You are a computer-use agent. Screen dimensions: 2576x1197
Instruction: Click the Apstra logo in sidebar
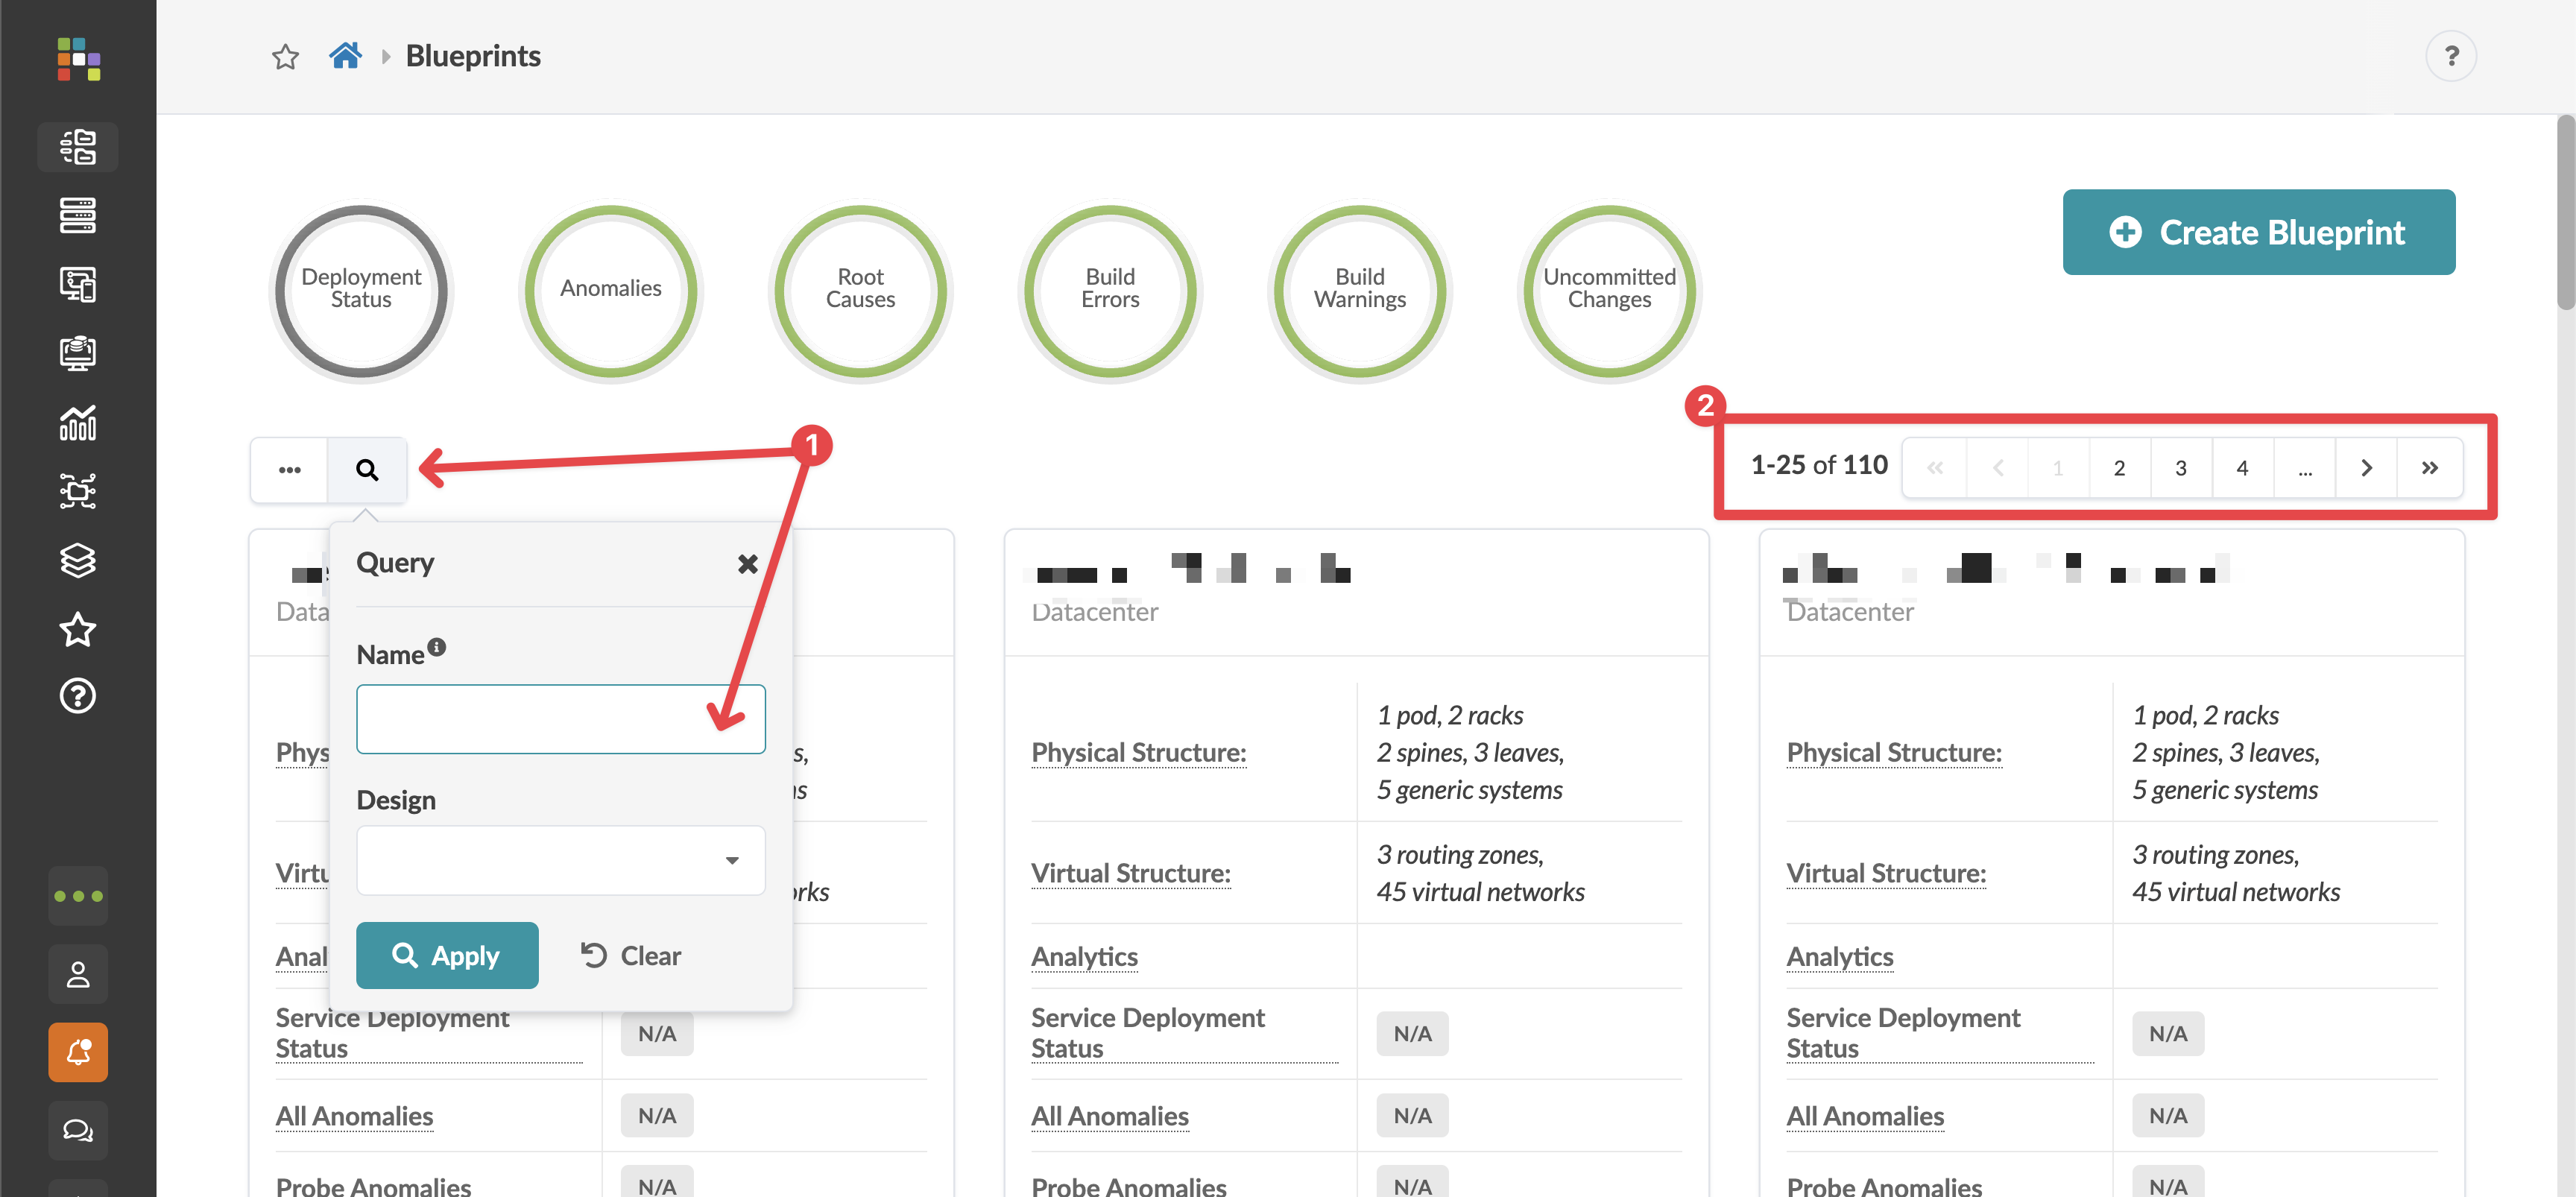tap(78, 59)
